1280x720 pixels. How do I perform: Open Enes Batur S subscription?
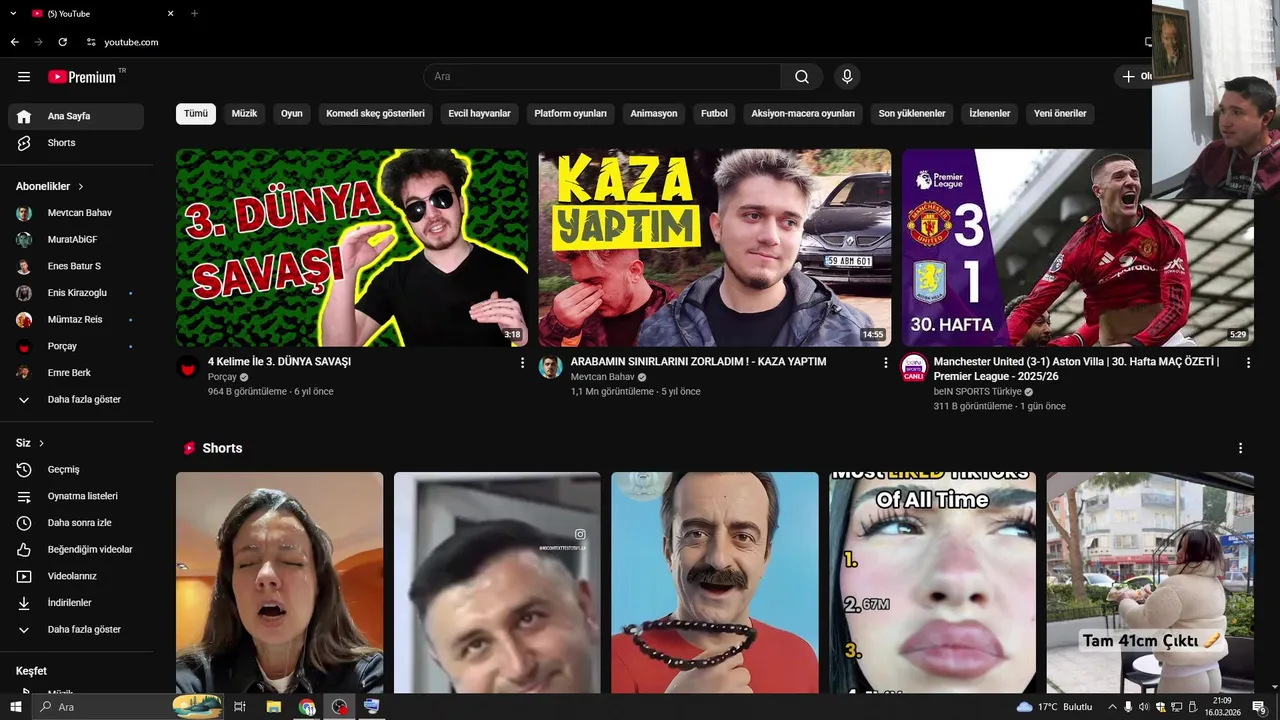[x=76, y=266]
